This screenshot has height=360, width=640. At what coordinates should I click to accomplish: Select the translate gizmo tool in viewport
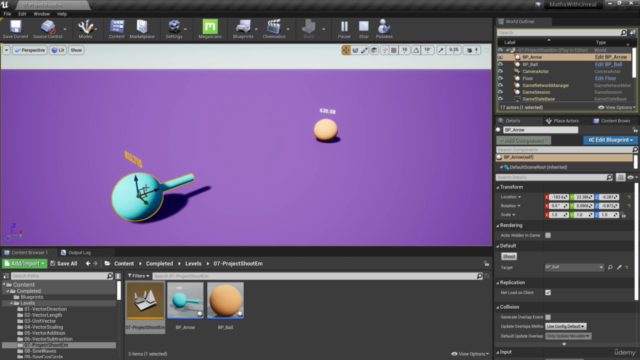346,50
